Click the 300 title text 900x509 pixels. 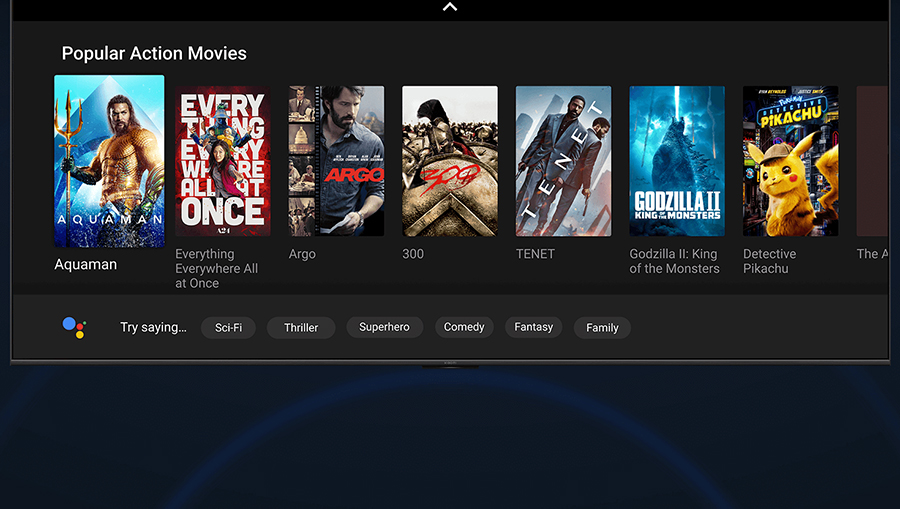[x=413, y=254]
